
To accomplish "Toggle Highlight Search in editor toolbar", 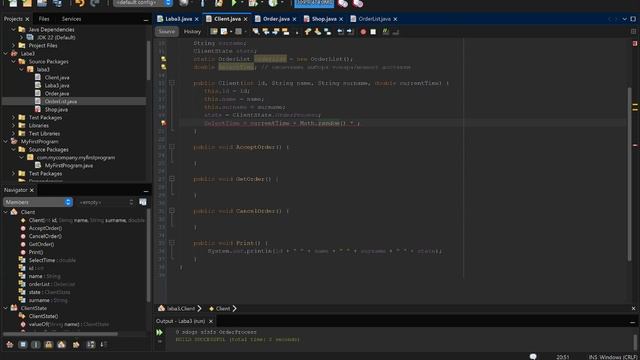I will [285, 31].
